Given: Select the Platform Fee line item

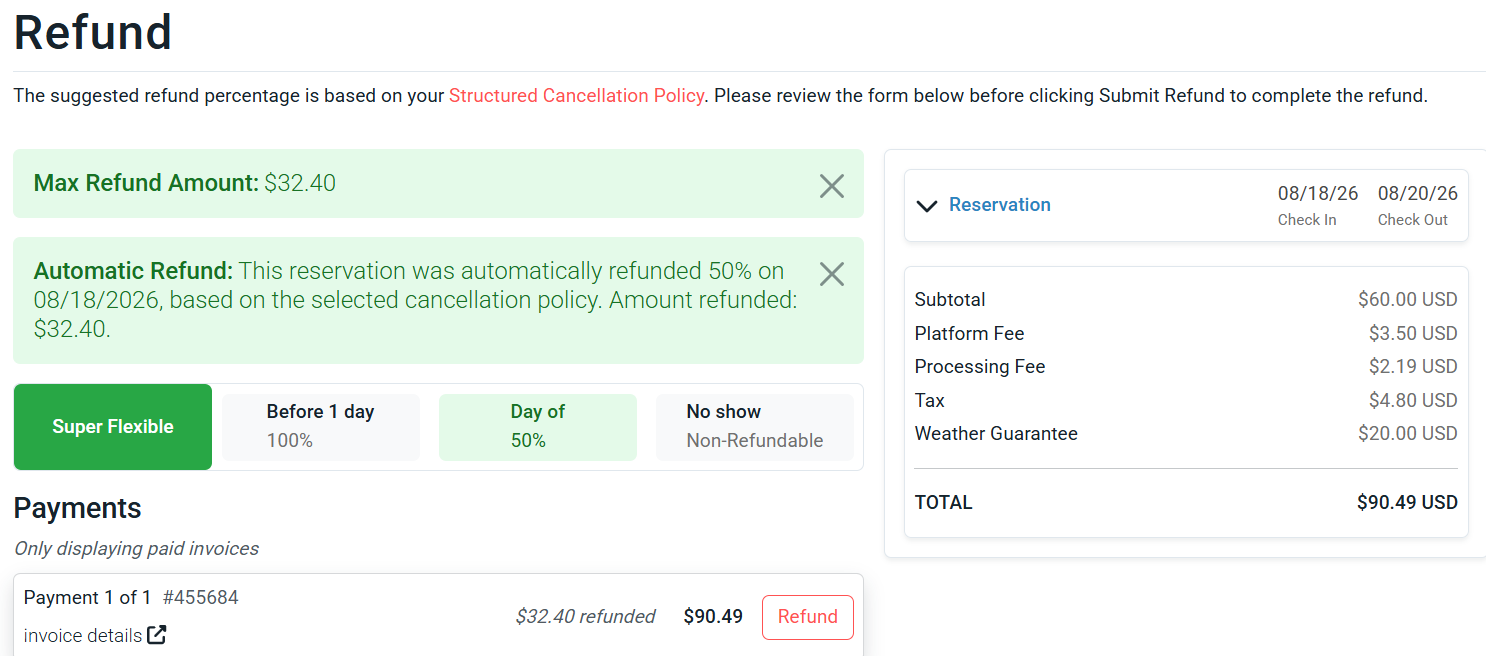Looking at the screenshot, I should pyautogui.click(x=1186, y=334).
